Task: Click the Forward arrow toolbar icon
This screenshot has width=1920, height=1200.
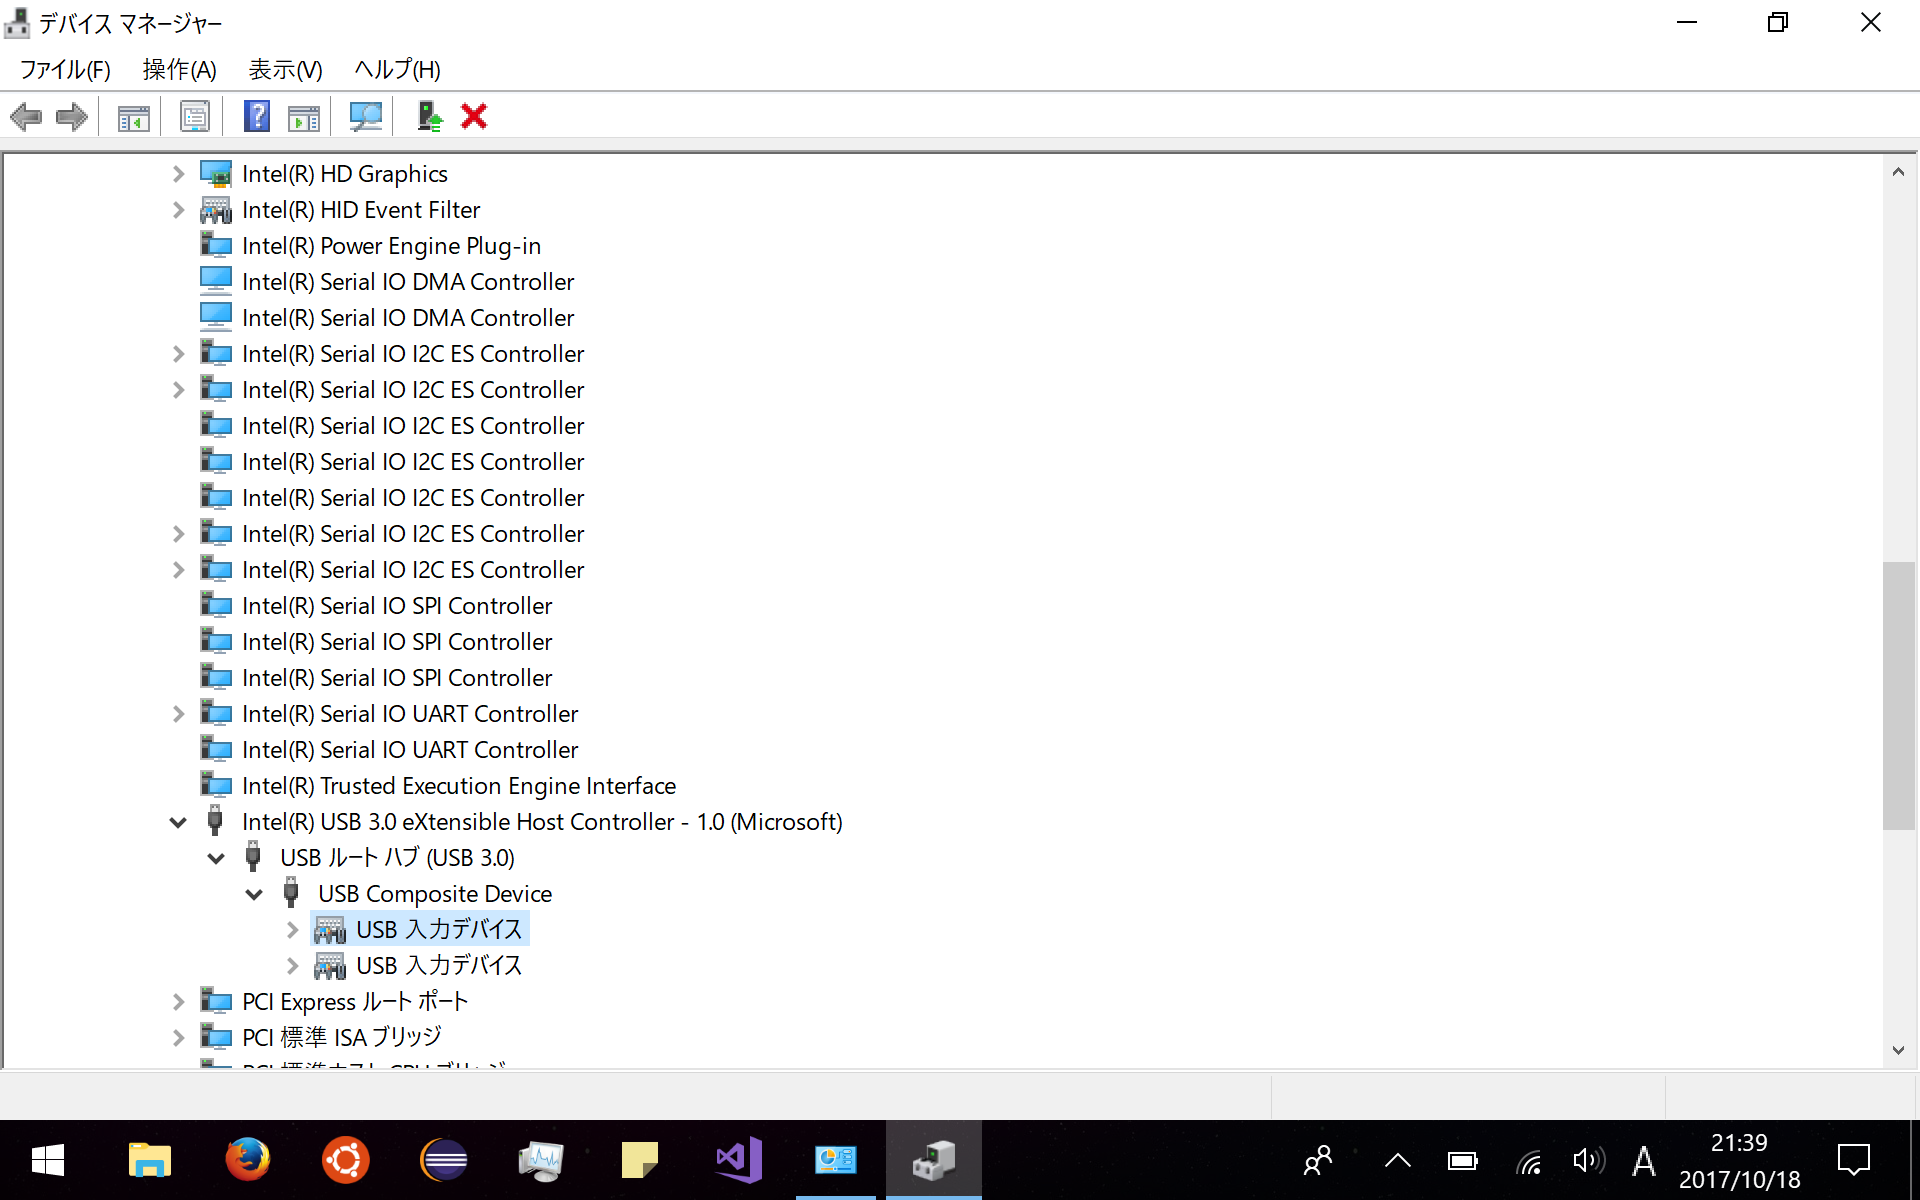Action: point(72,117)
